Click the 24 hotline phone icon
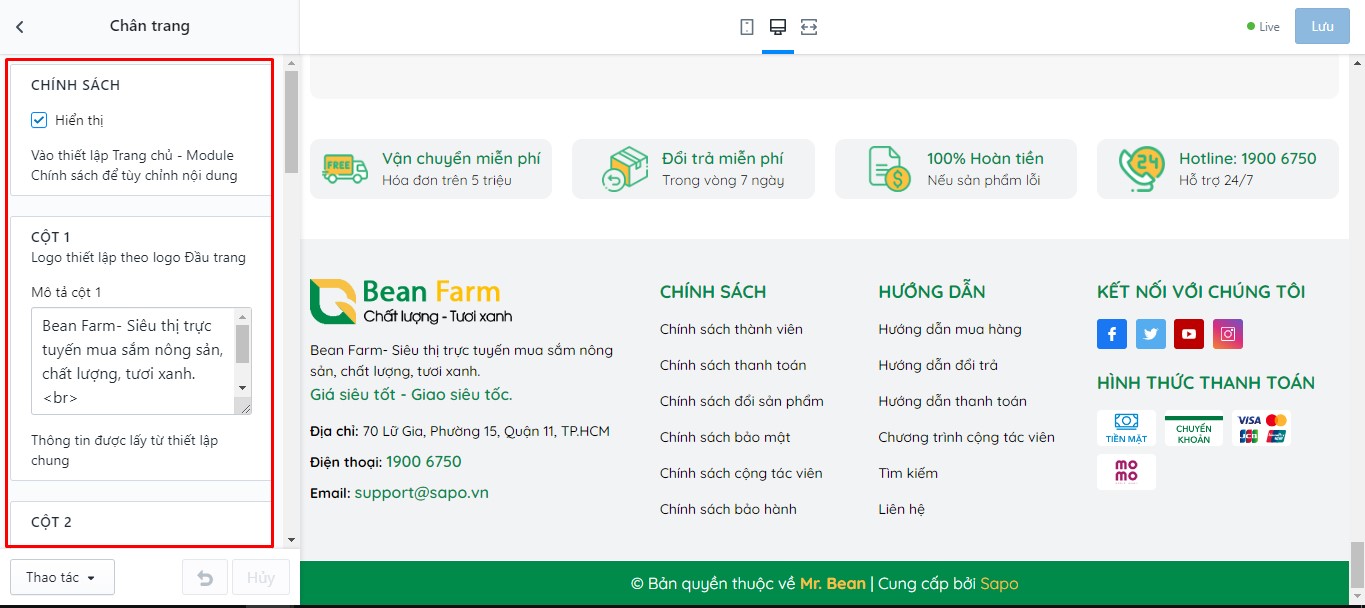 (1143, 169)
